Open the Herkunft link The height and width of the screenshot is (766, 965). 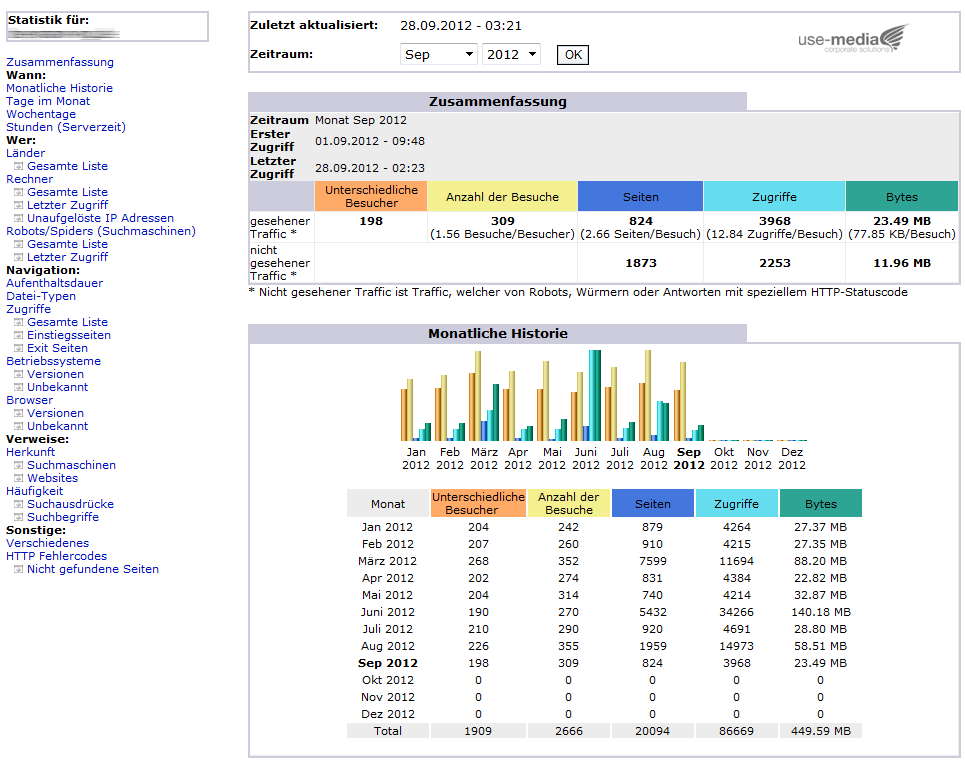click(31, 452)
